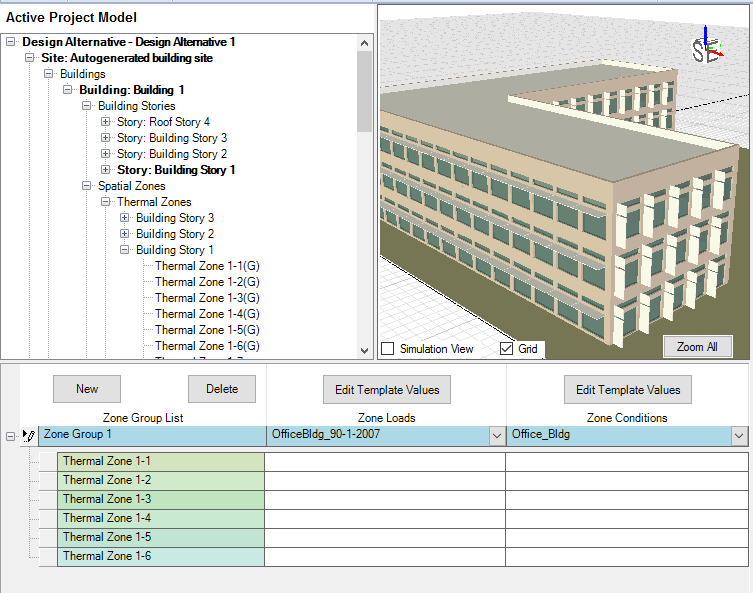Select Thermal Zone 1-3(G) in the tree
The image size is (753, 593).
pyautogui.click(x=207, y=298)
